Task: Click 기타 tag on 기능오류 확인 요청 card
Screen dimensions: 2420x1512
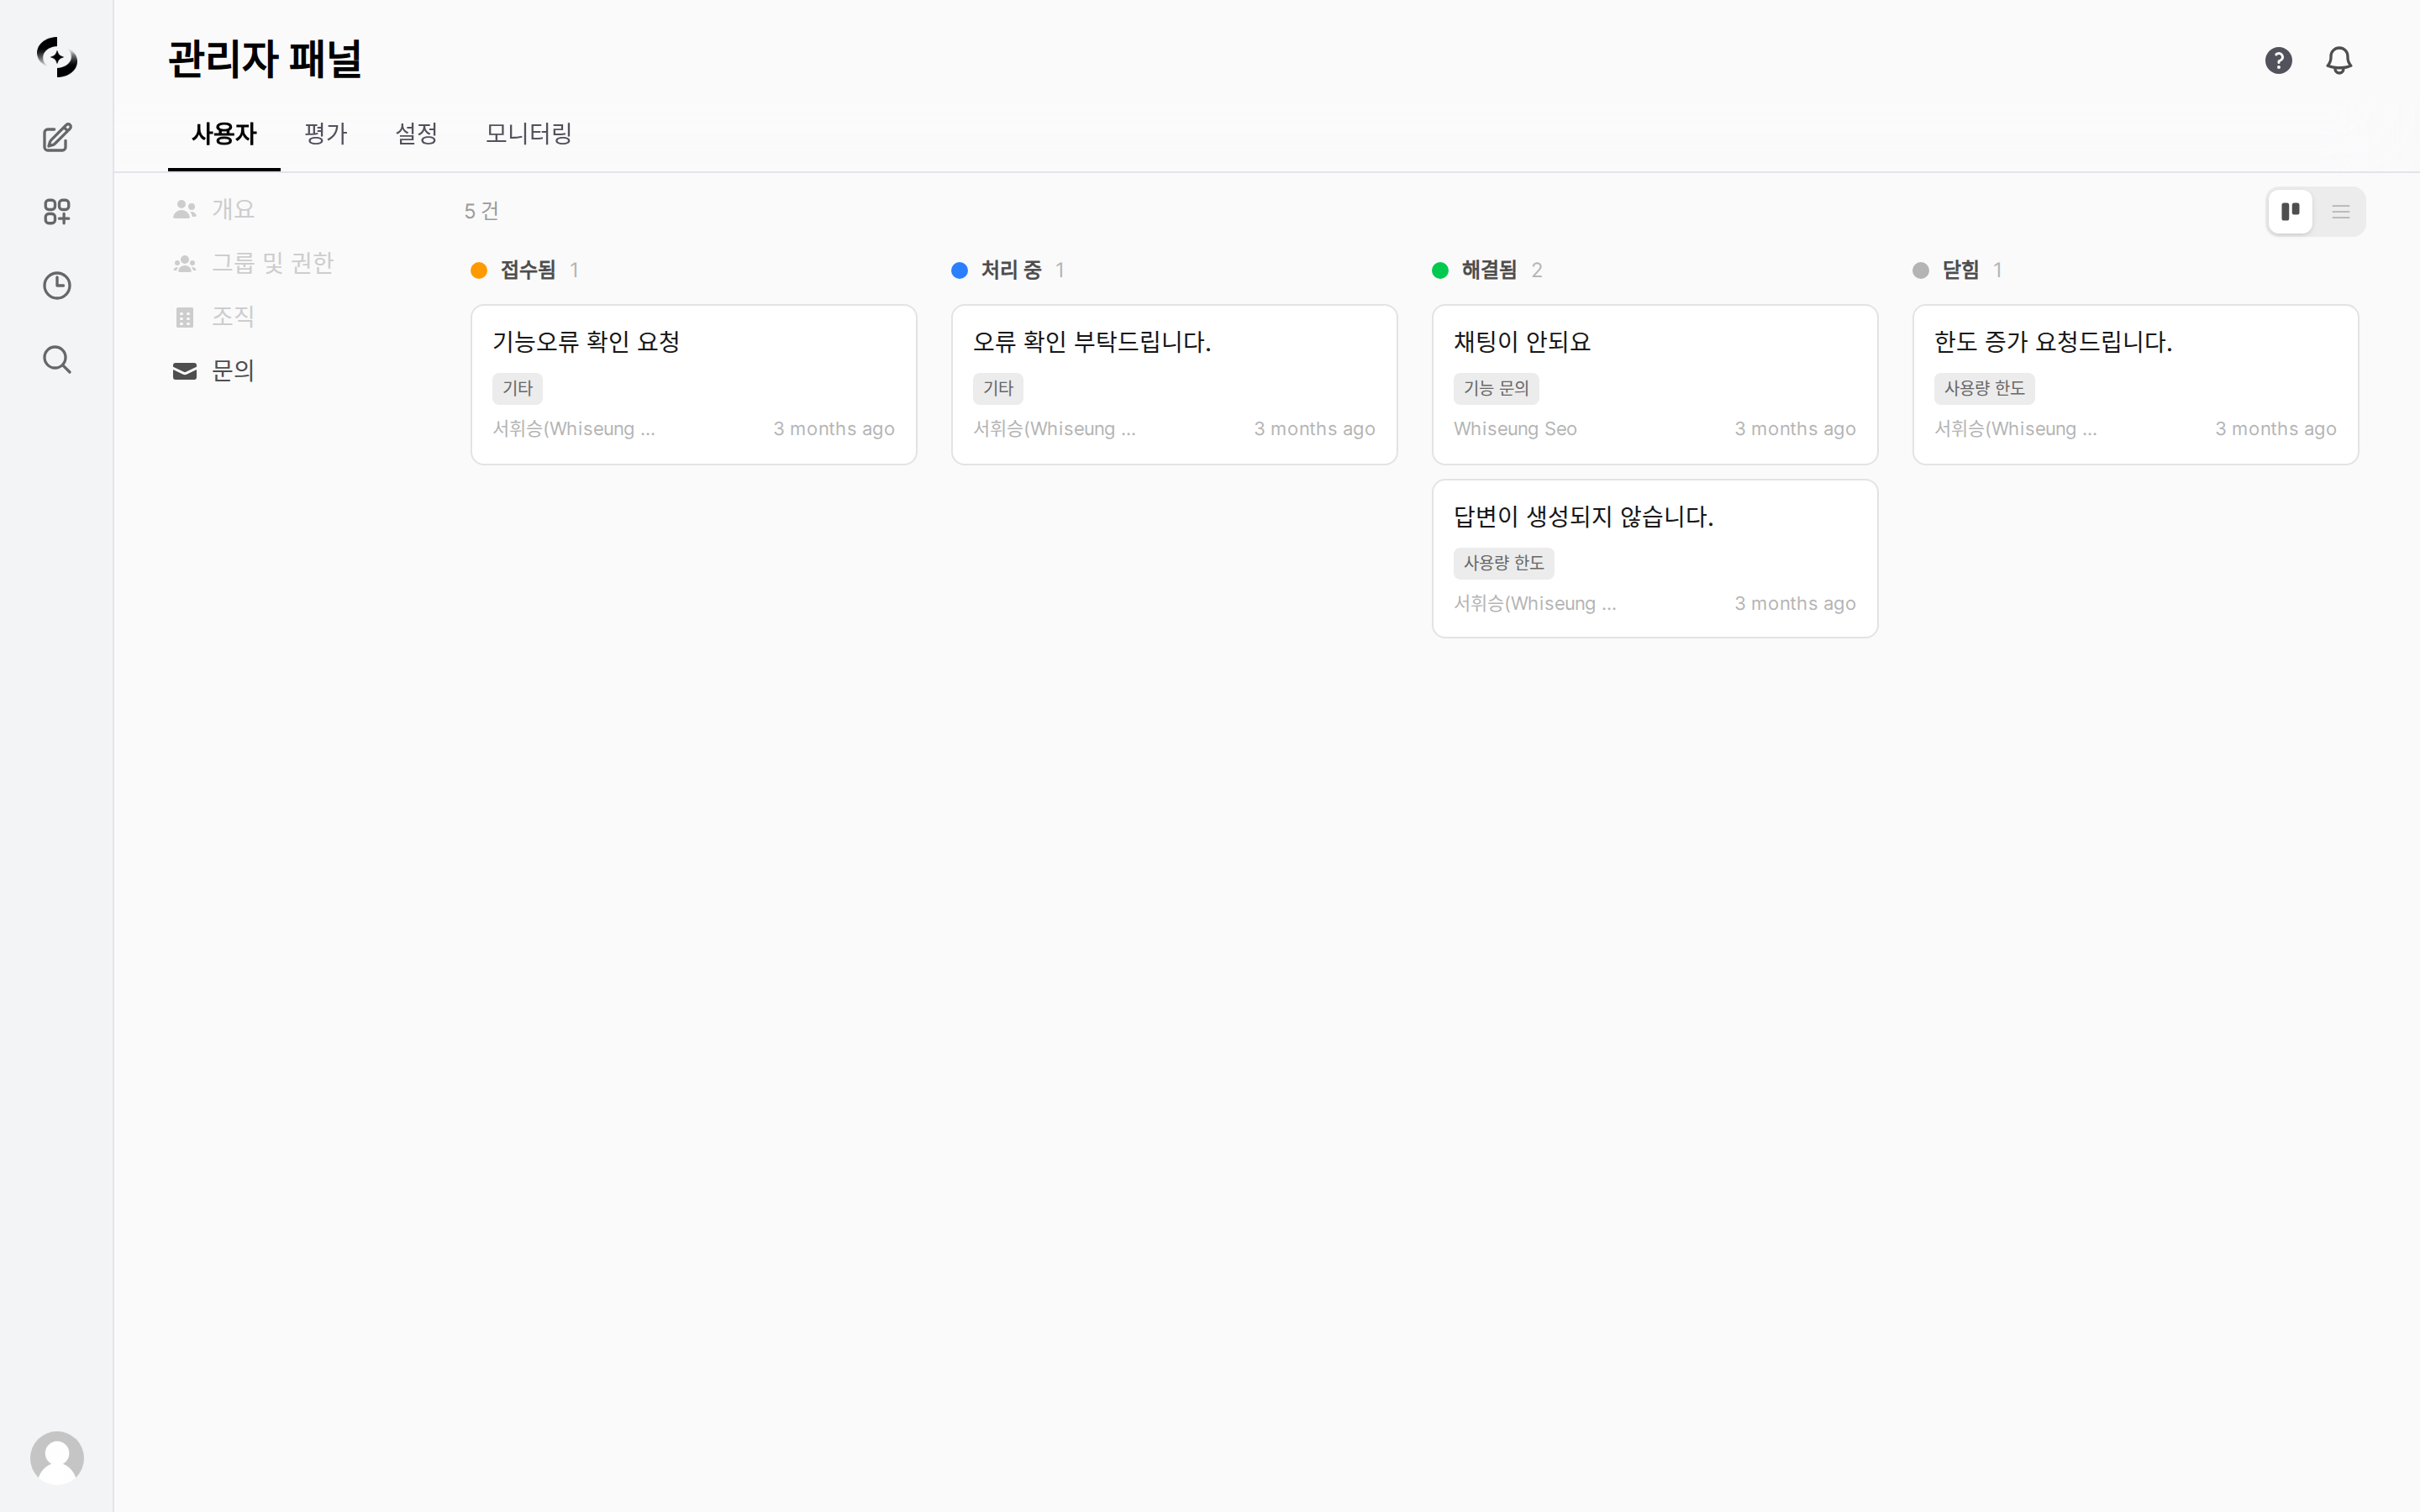Action: (517, 388)
